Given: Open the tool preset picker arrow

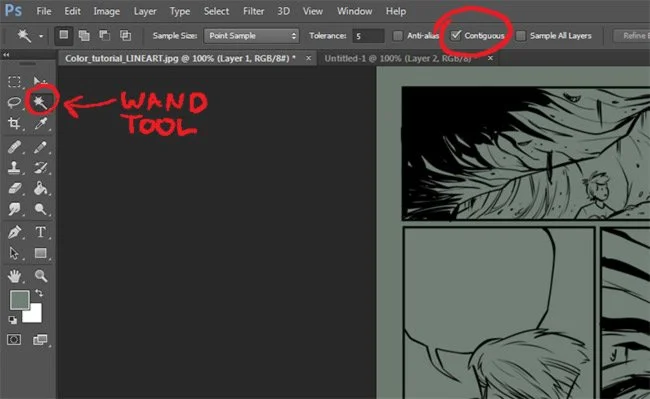Looking at the screenshot, I should 41,36.
